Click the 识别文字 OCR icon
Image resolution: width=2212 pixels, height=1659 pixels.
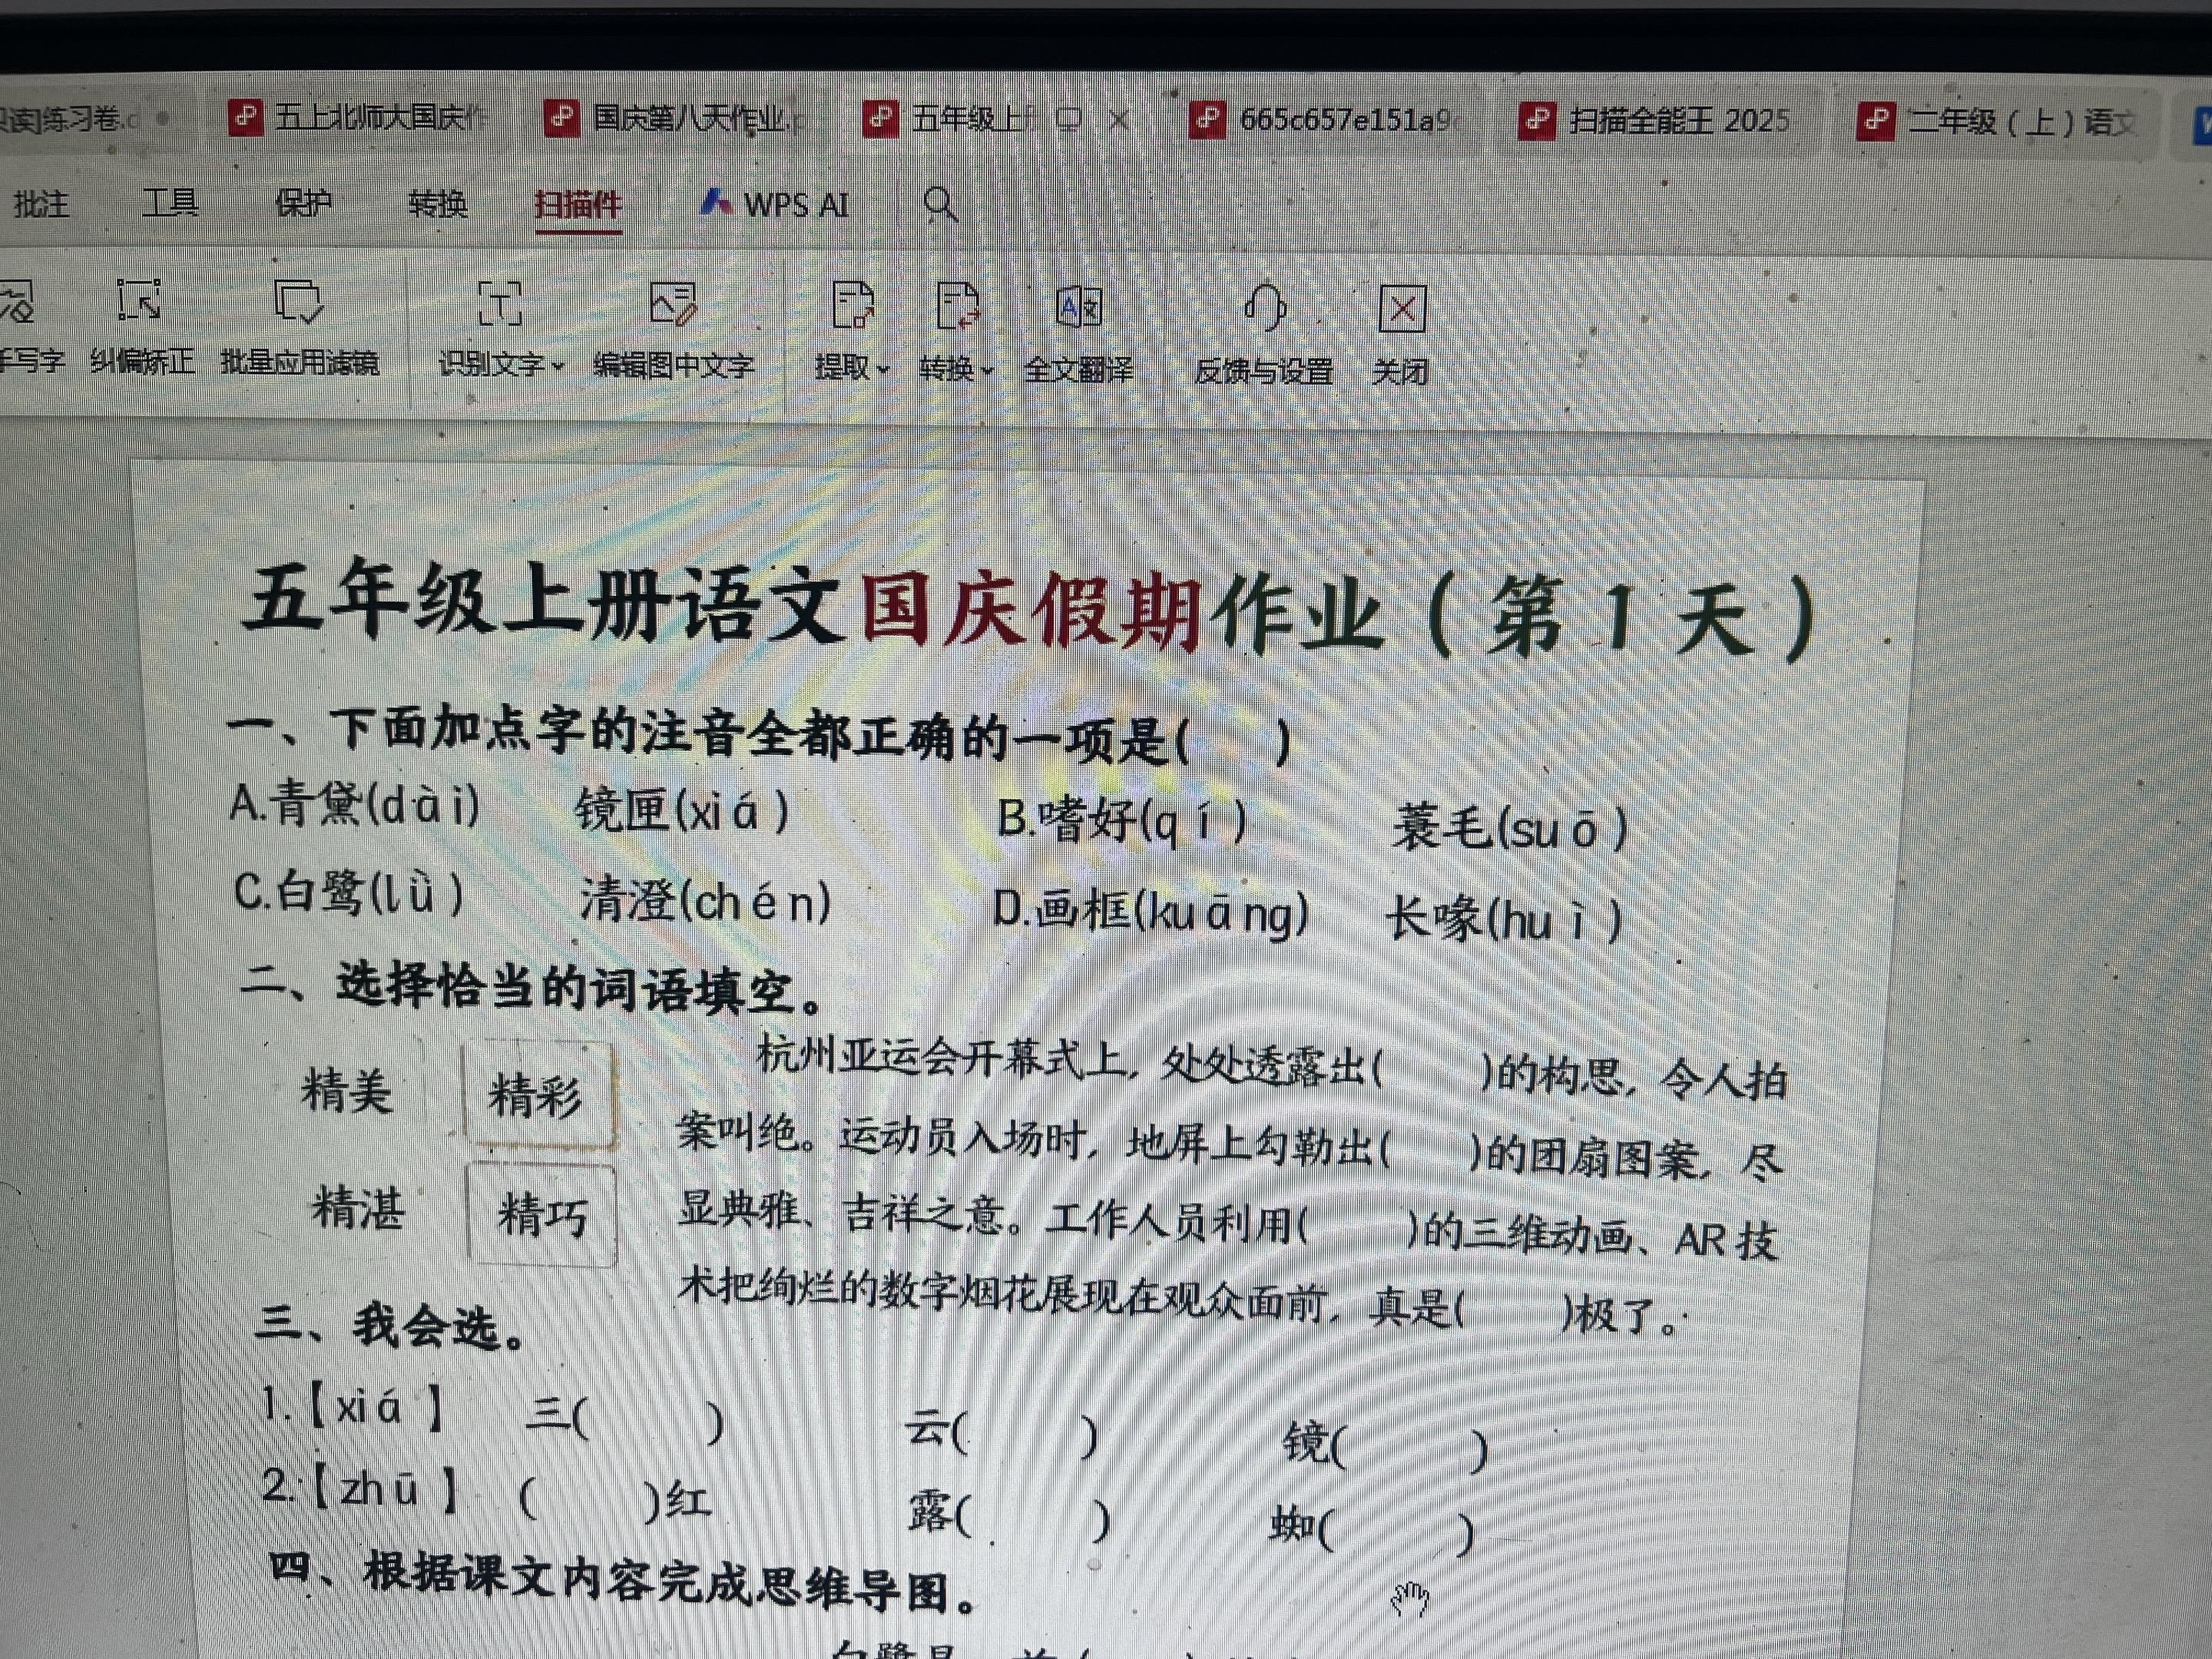point(499,303)
